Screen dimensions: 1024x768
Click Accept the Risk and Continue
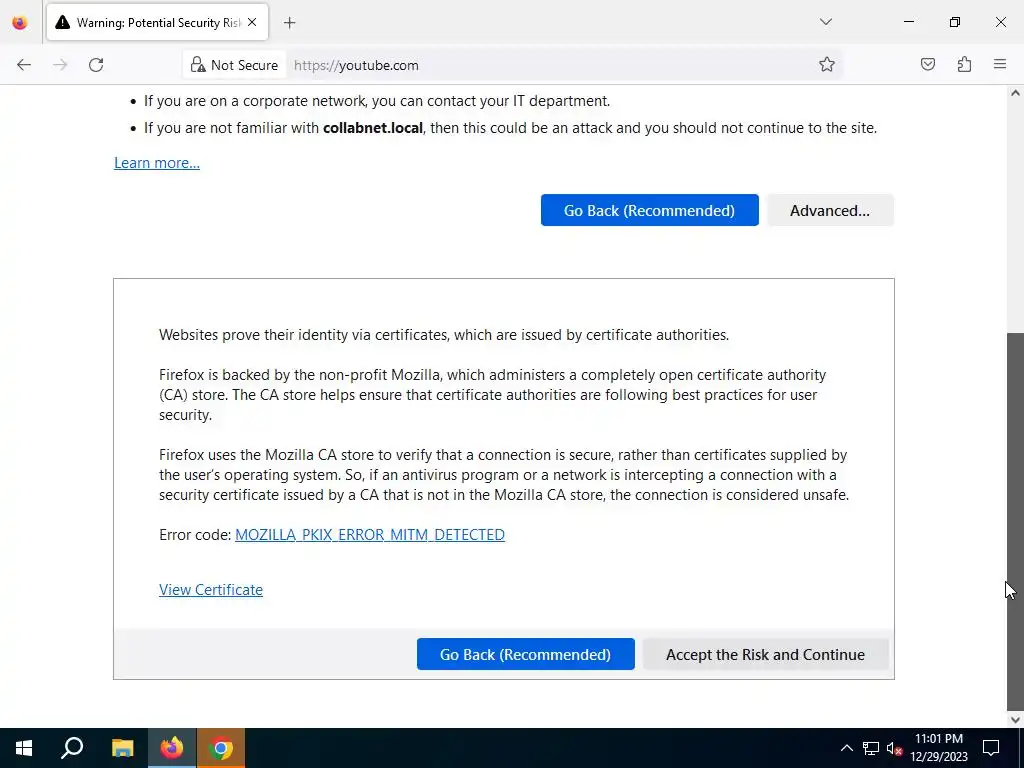(765, 654)
